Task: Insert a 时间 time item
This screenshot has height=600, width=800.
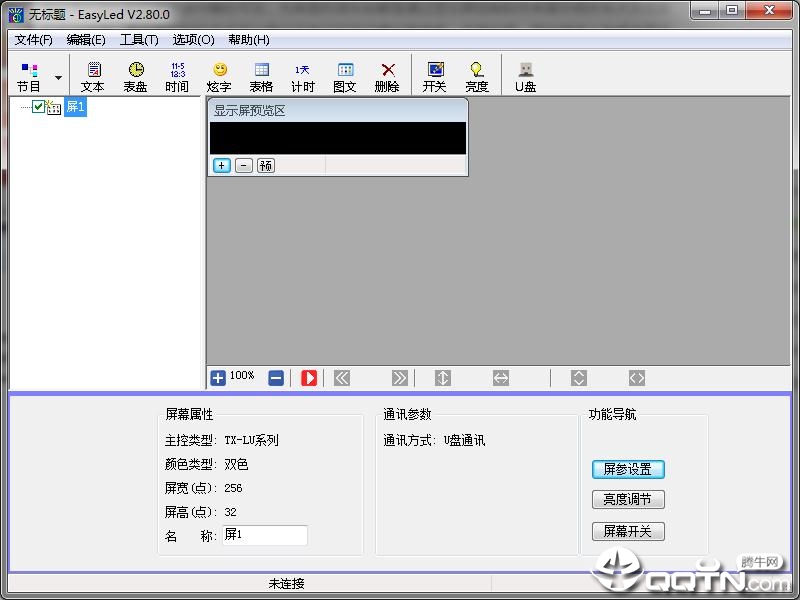Action: 177,77
